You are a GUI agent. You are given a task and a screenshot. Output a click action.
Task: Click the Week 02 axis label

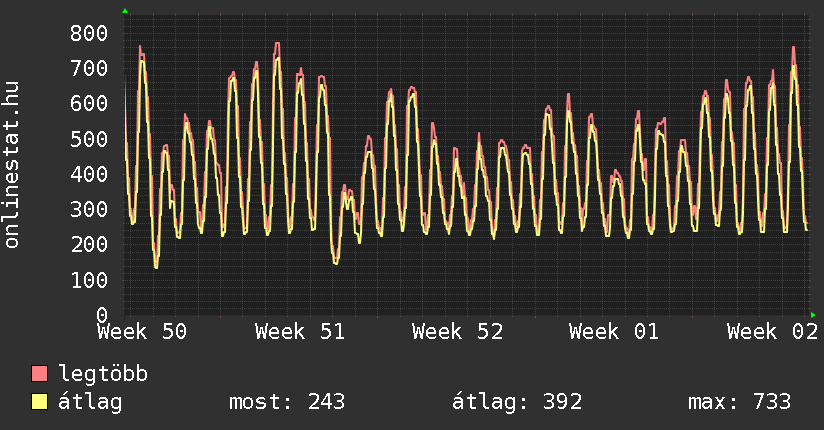click(771, 332)
